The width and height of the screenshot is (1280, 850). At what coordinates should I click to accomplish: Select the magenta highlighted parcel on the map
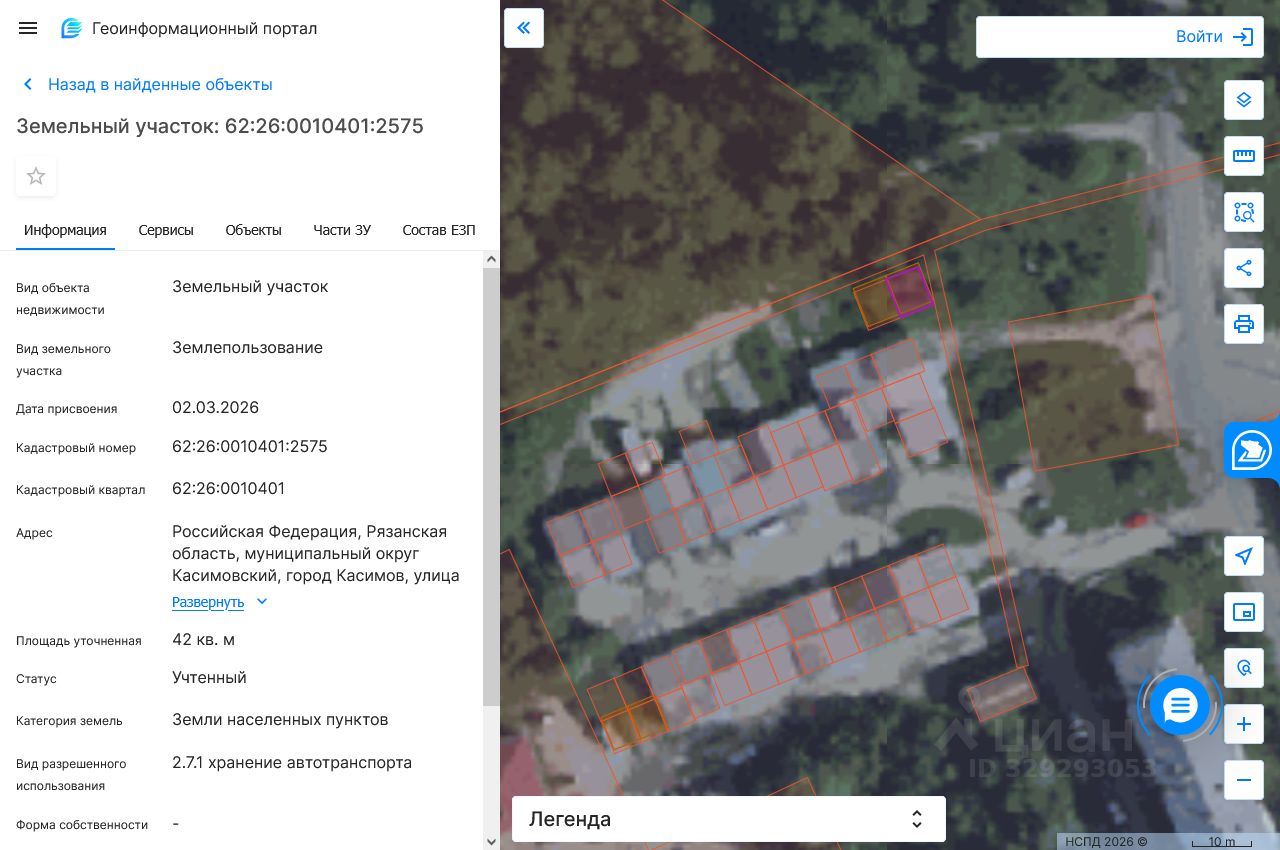tap(910, 290)
